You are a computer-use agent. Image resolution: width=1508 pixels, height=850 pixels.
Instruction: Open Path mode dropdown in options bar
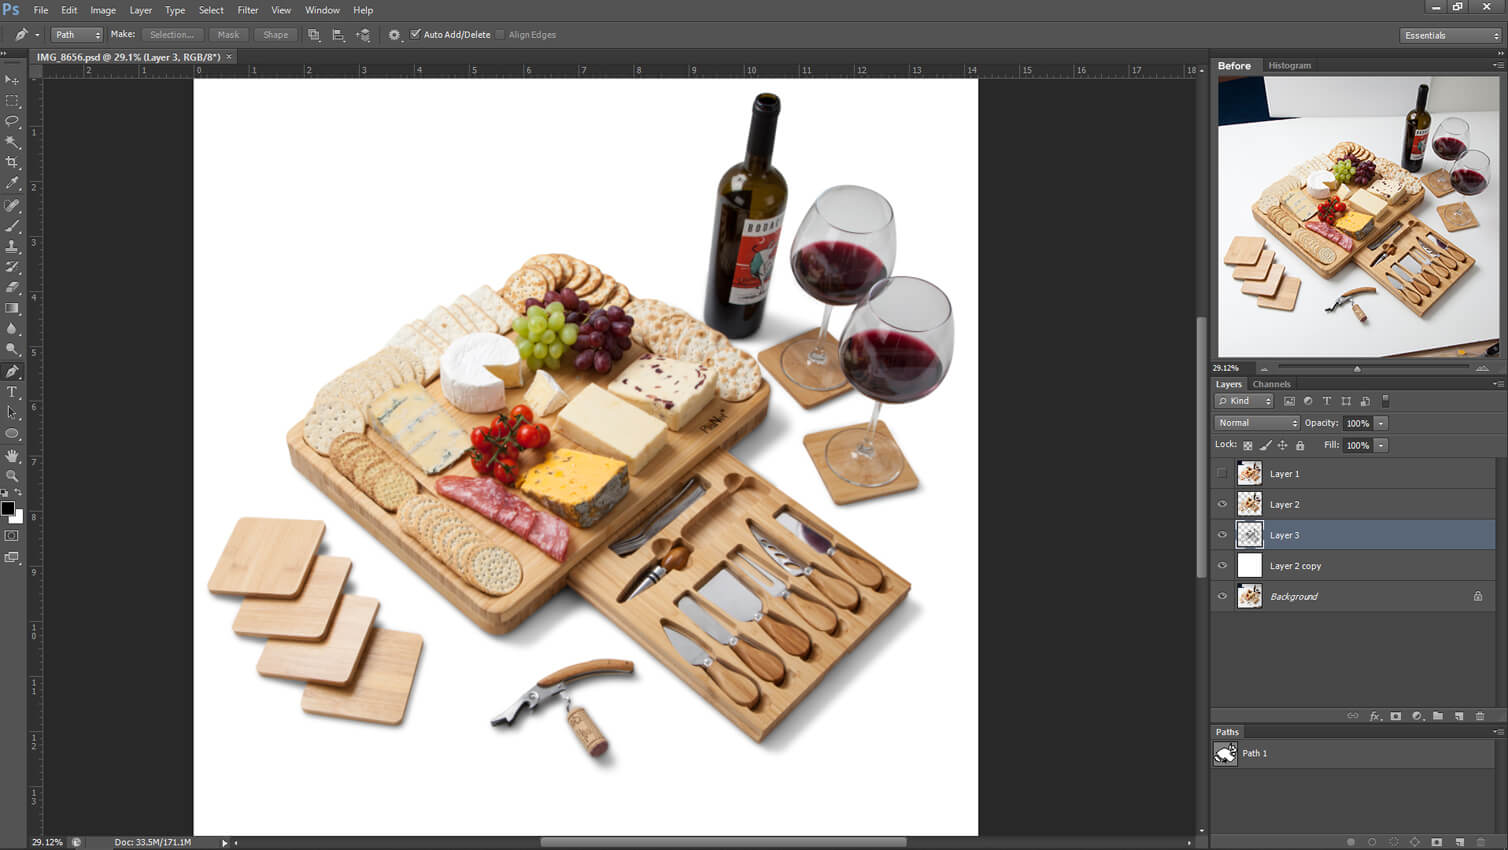coord(77,35)
